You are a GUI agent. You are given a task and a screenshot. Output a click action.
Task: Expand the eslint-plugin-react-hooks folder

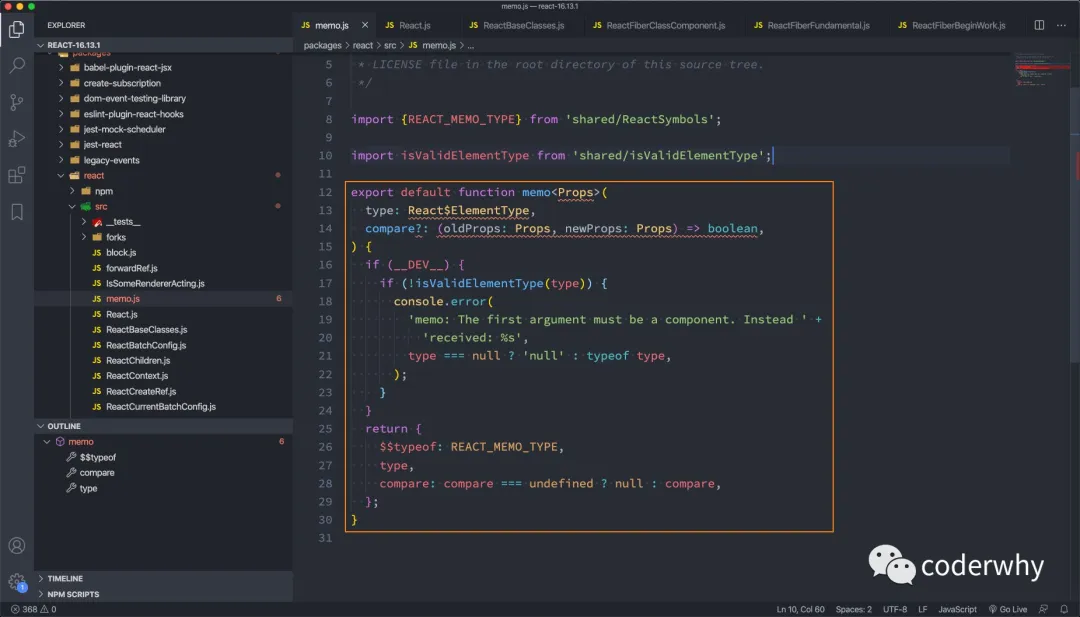pos(163,114)
